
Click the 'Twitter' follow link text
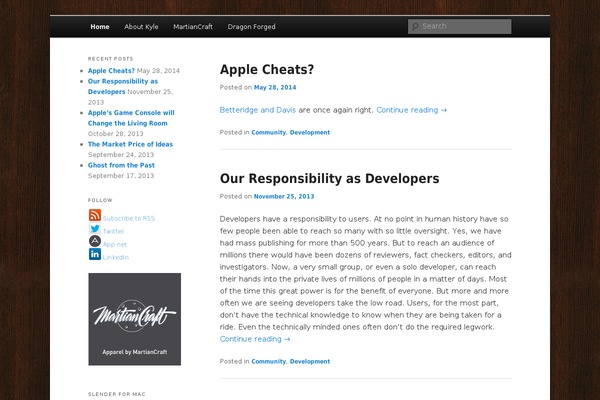pyautogui.click(x=113, y=232)
